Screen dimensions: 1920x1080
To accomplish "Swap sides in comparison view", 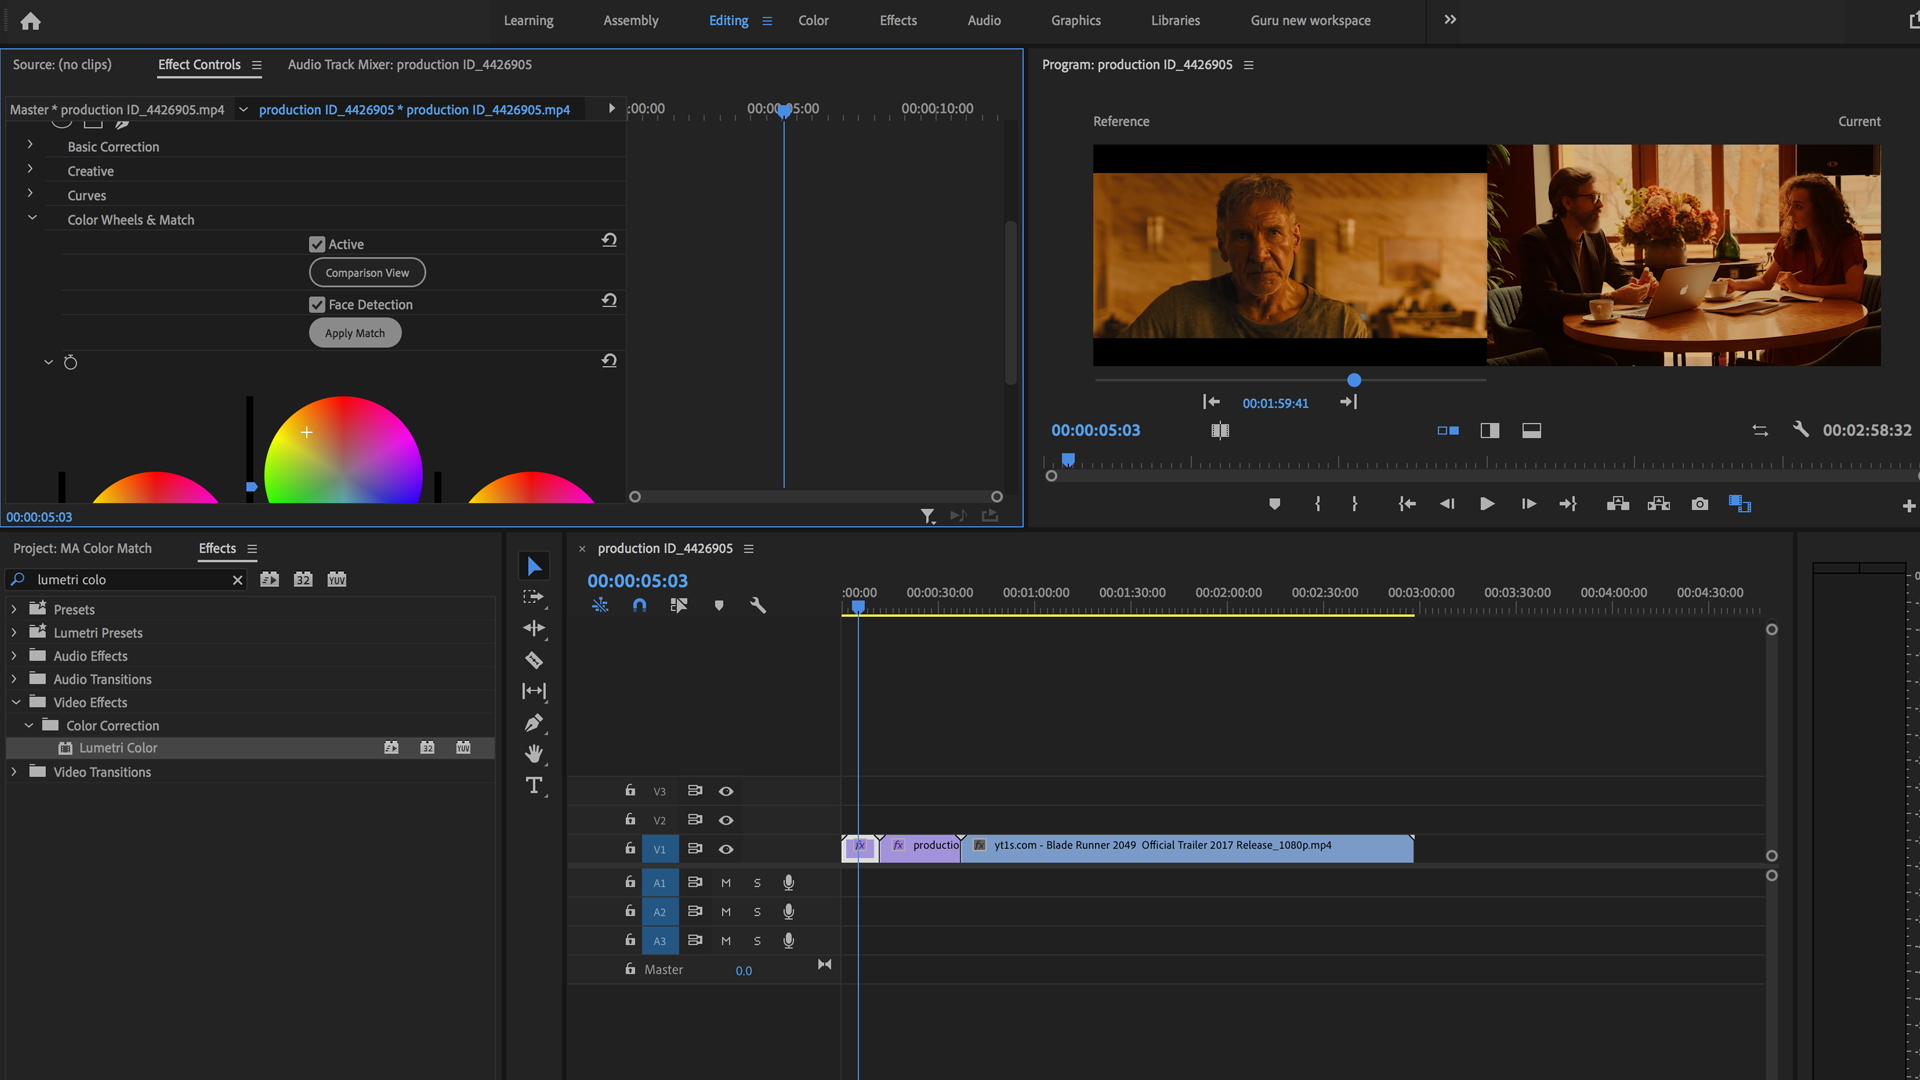I will (1760, 430).
